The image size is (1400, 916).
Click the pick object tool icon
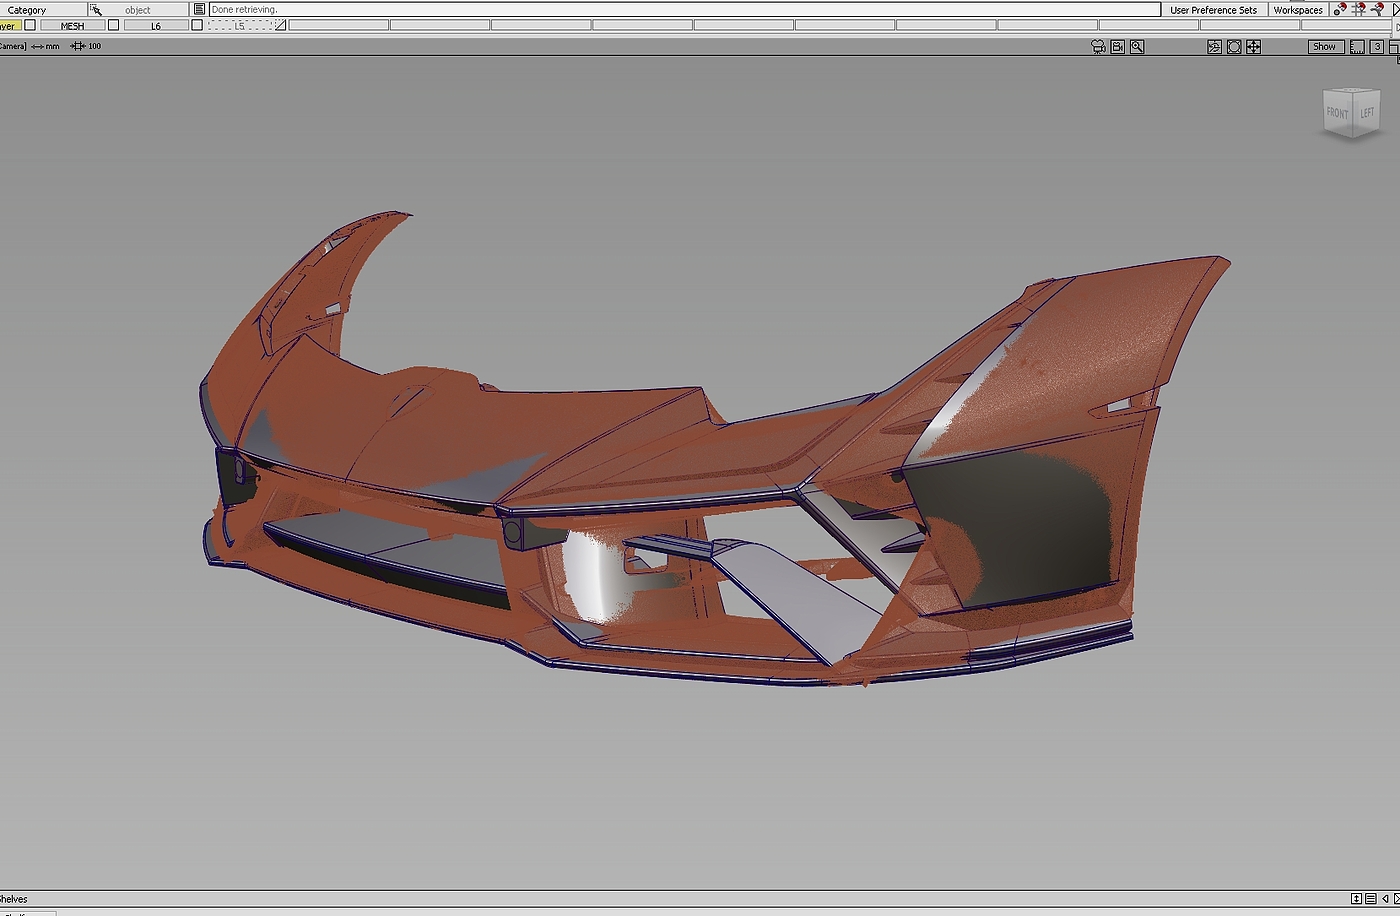(96, 10)
